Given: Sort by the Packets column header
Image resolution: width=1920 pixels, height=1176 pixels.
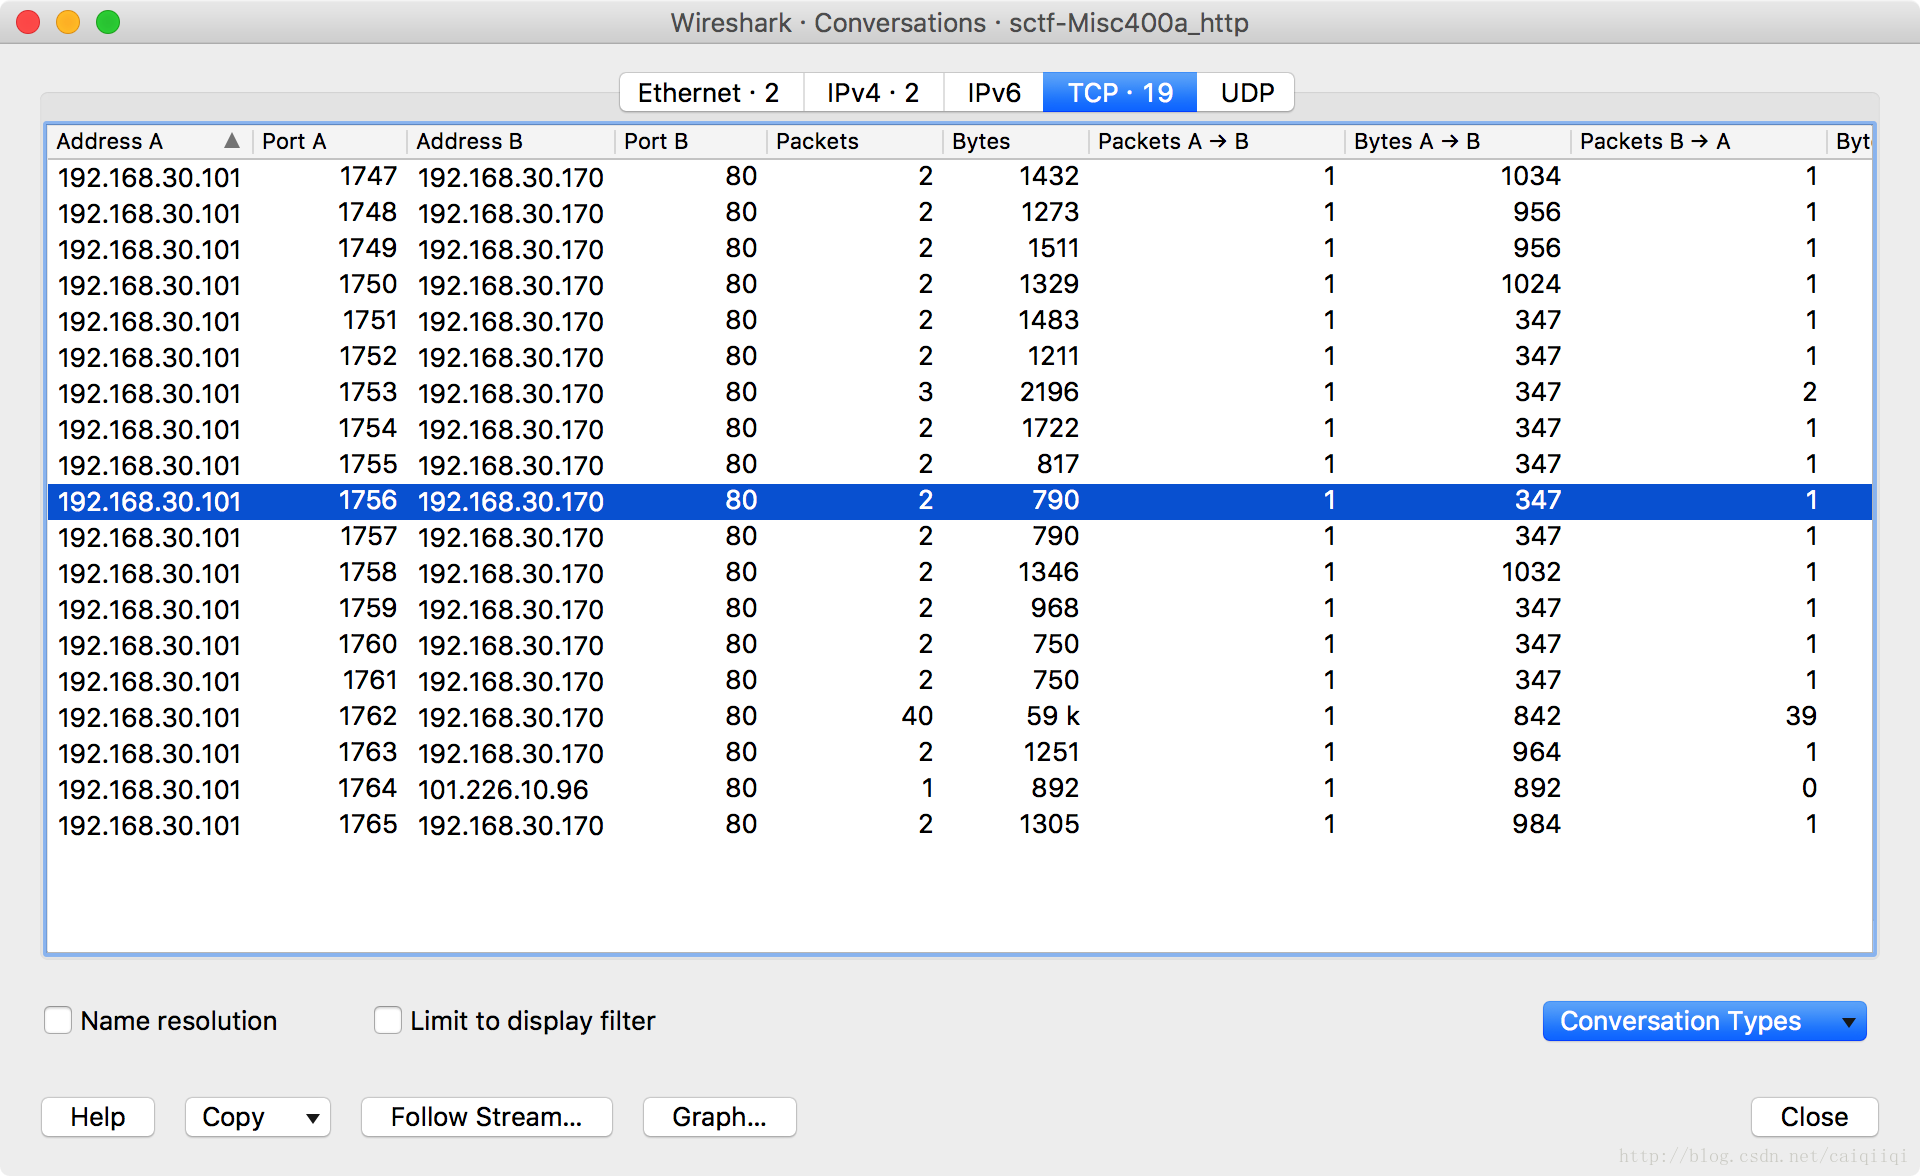Looking at the screenshot, I should 855,141.
